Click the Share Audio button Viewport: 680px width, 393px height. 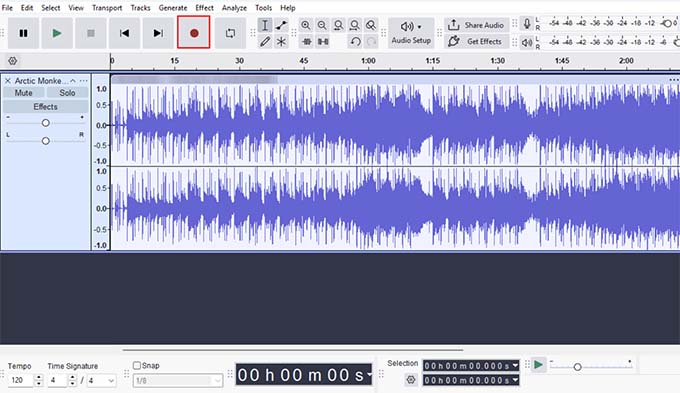477,25
